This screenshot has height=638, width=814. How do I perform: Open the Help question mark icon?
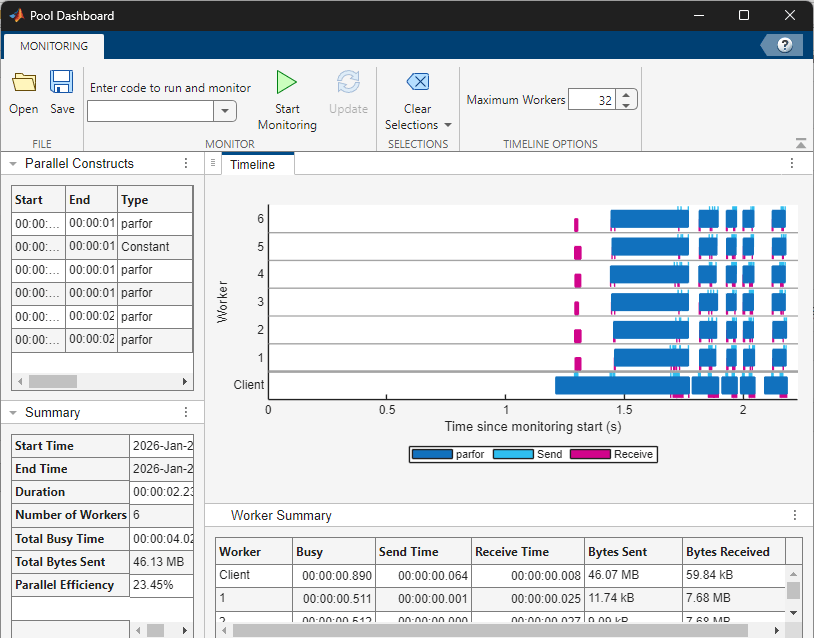pyautogui.click(x=784, y=45)
